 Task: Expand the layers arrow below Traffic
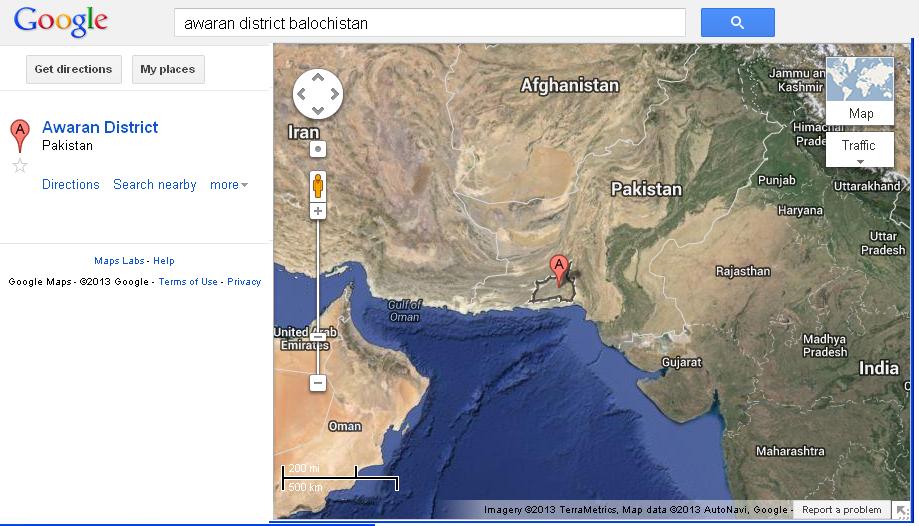(860, 162)
